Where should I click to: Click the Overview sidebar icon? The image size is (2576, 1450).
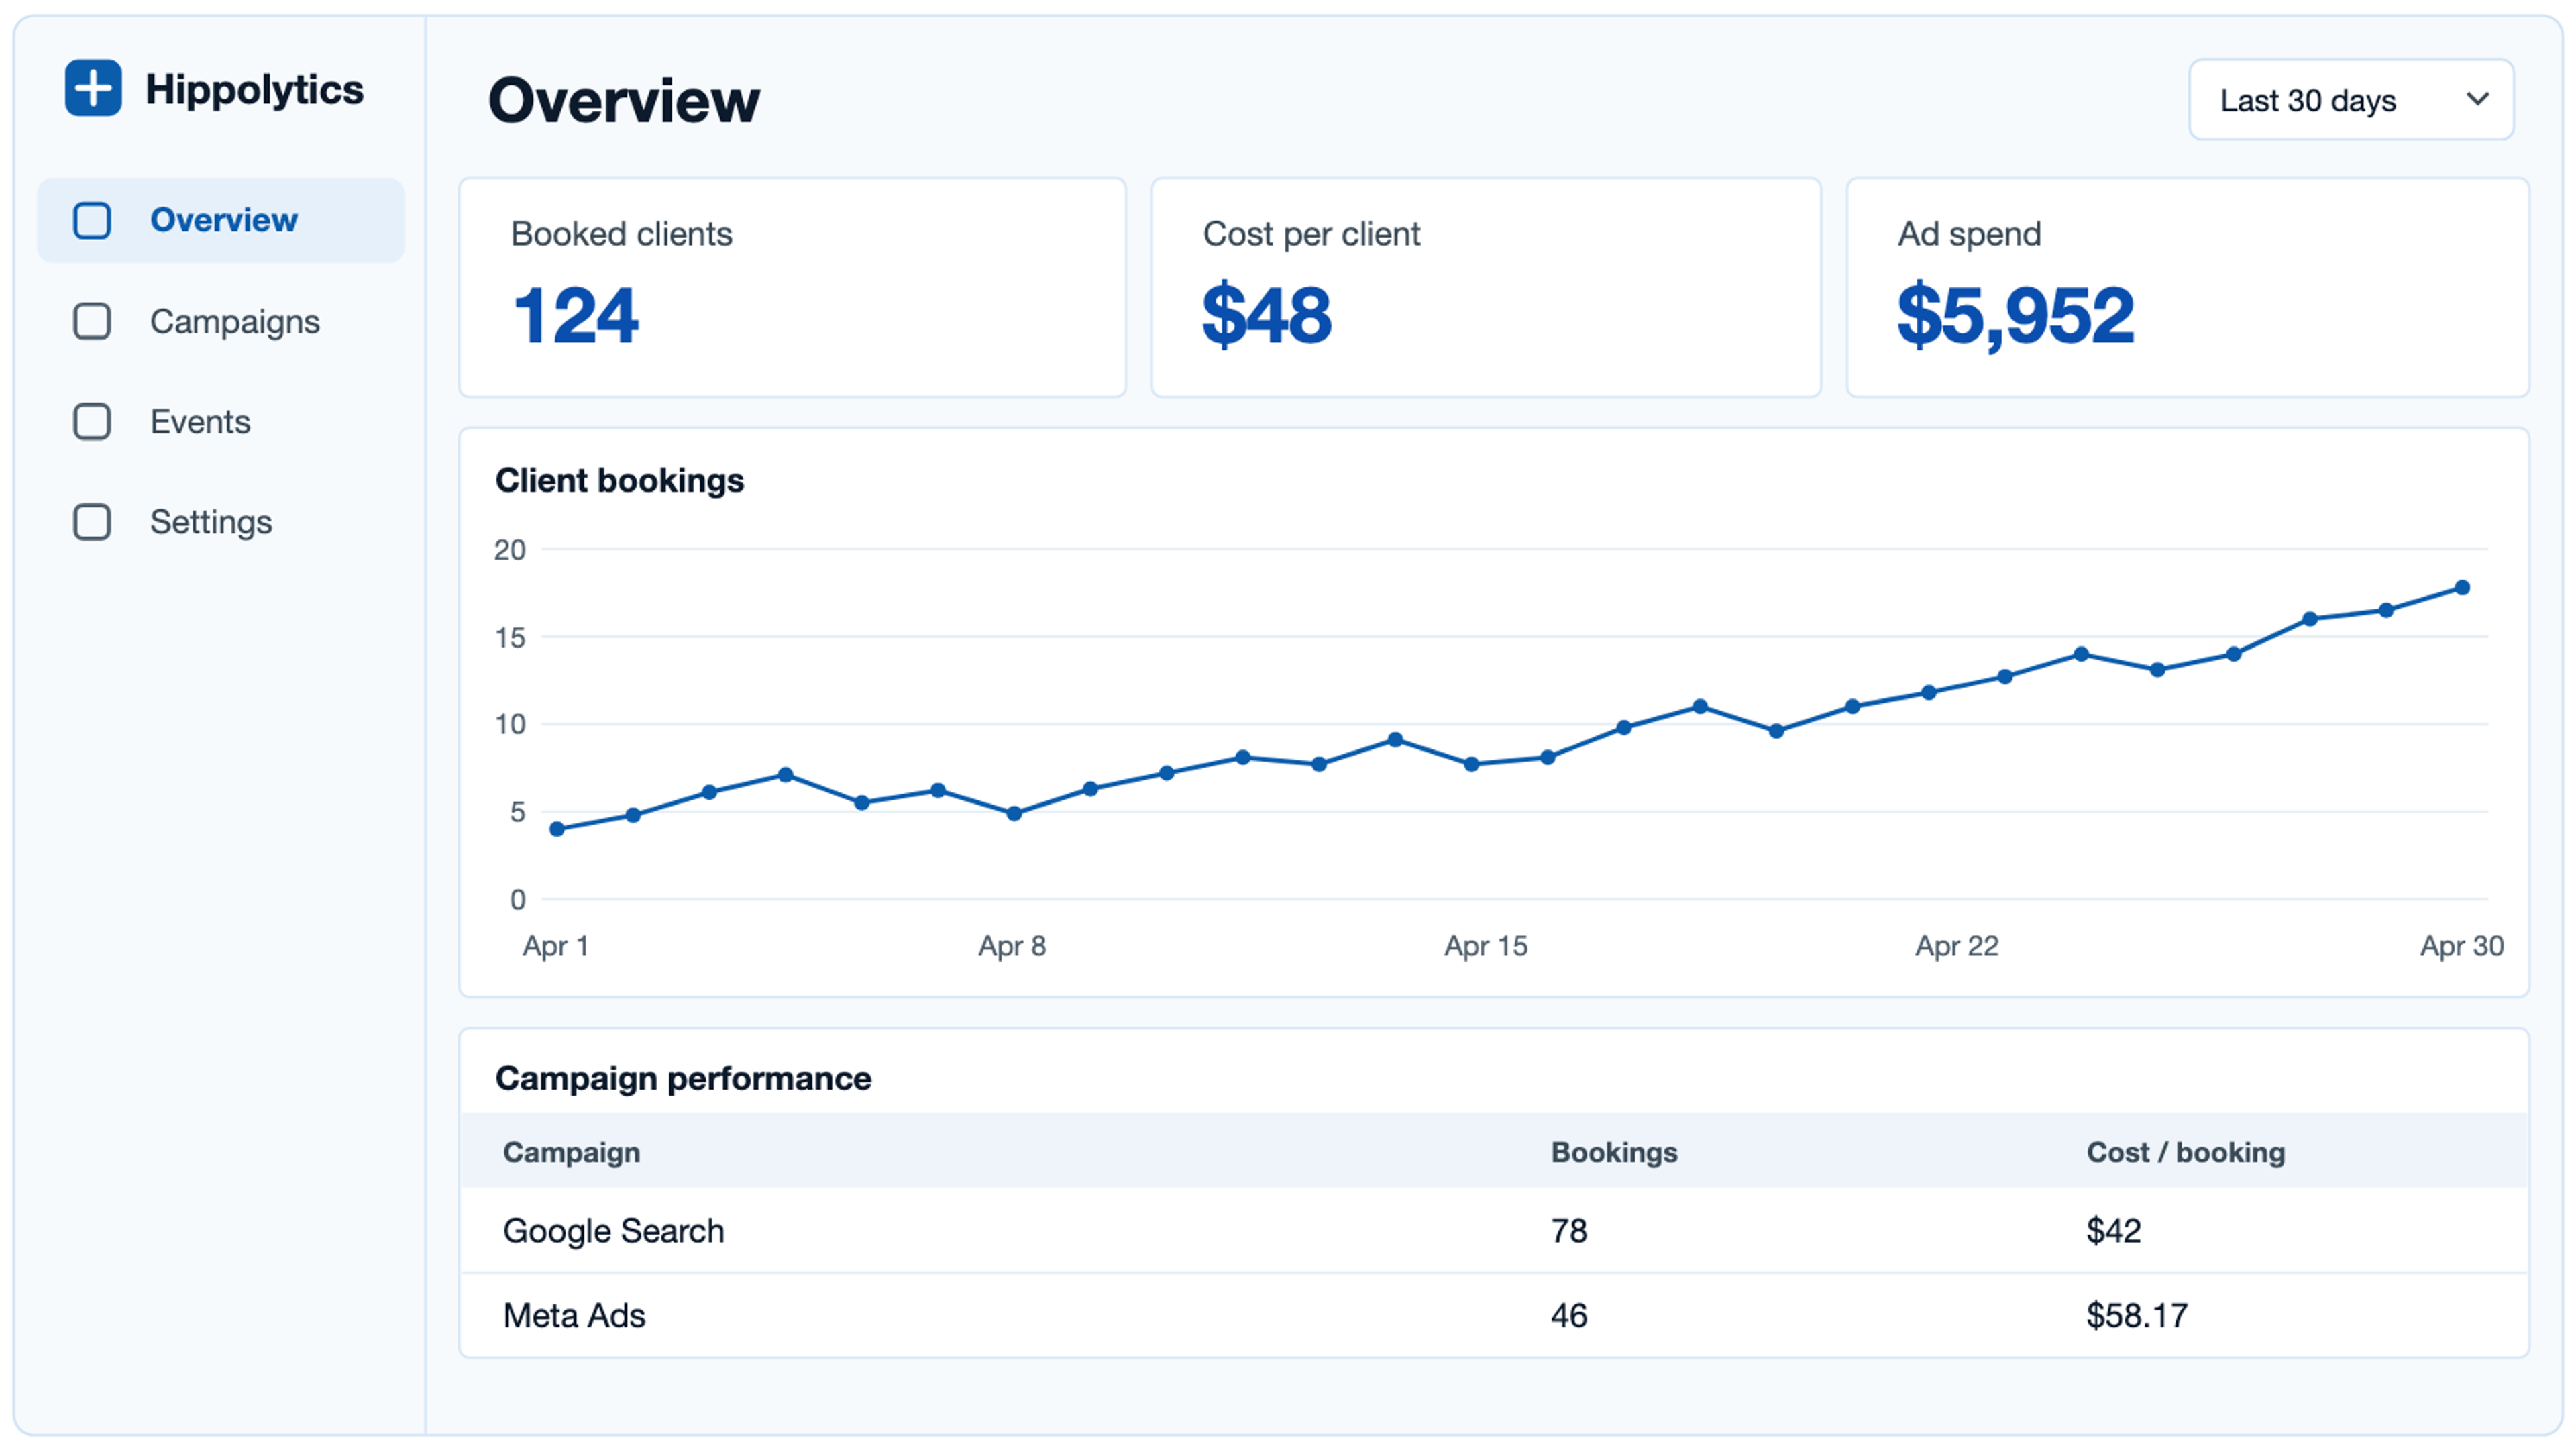[x=92, y=220]
